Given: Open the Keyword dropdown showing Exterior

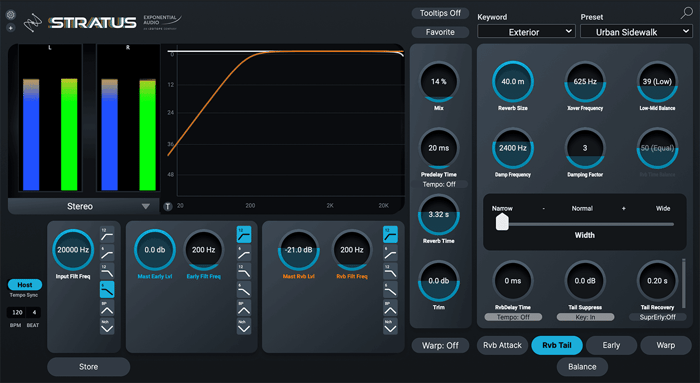Looking at the screenshot, I should pos(526,32).
